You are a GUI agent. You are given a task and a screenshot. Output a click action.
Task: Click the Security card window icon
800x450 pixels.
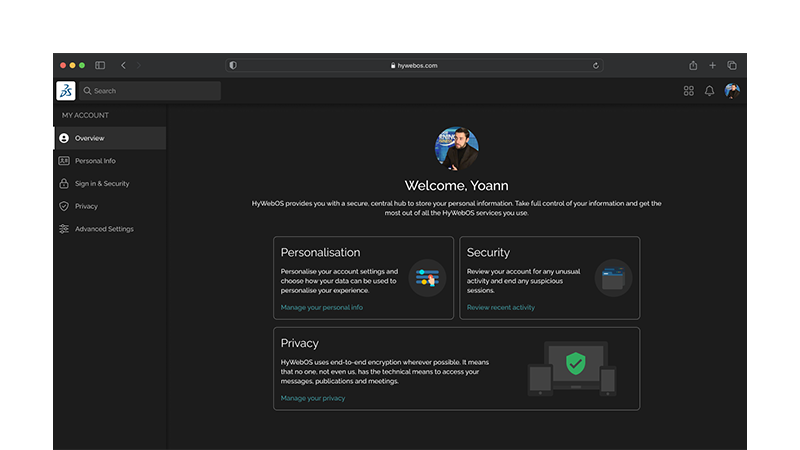[x=613, y=278]
